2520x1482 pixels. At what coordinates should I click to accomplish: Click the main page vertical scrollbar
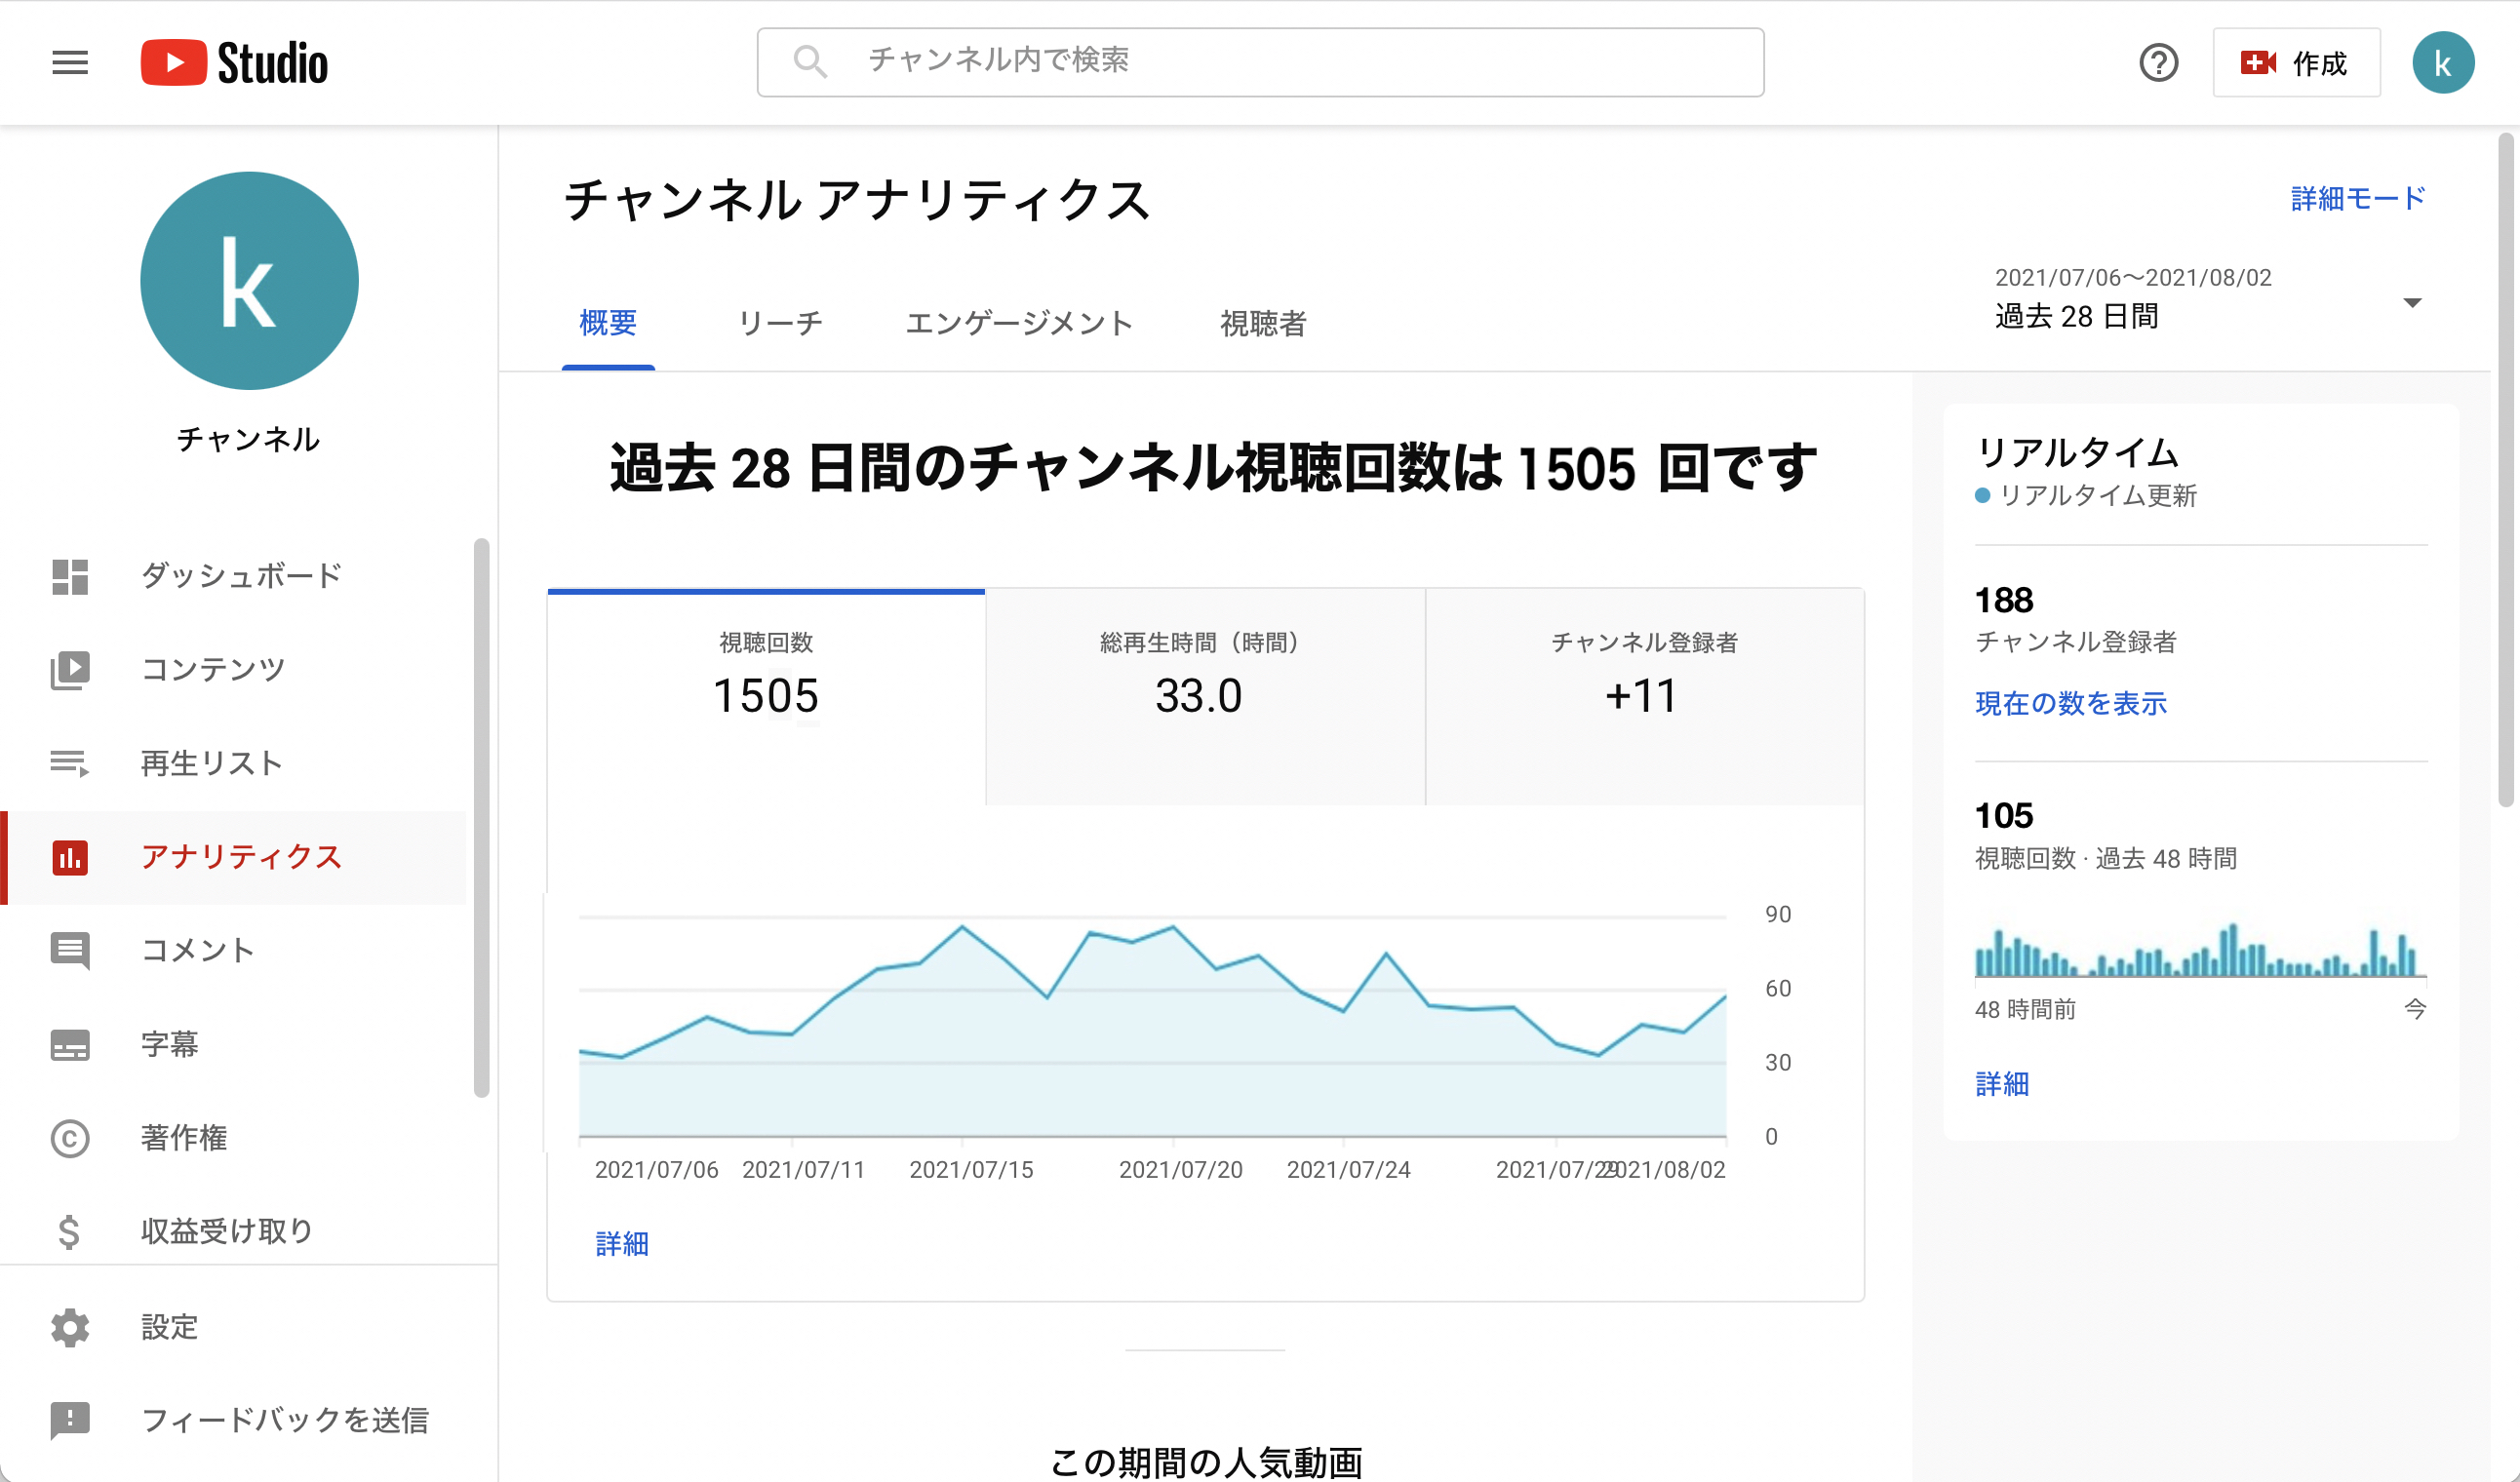click(x=2505, y=470)
